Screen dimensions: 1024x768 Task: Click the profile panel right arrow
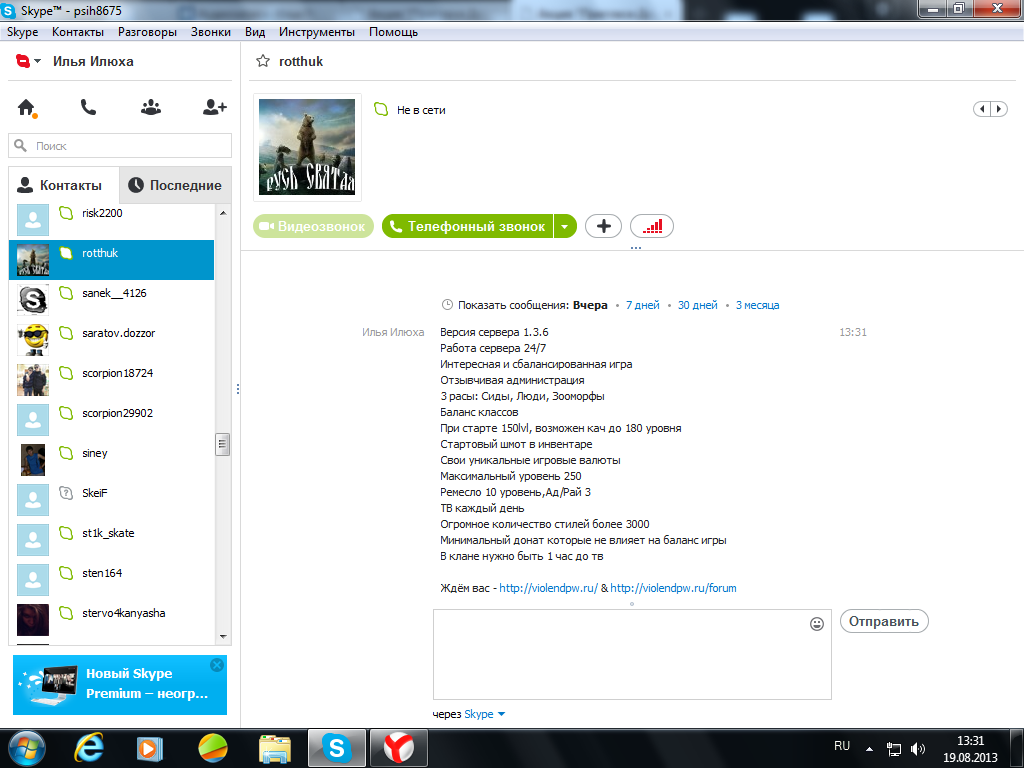pyautogui.click(x=999, y=109)
